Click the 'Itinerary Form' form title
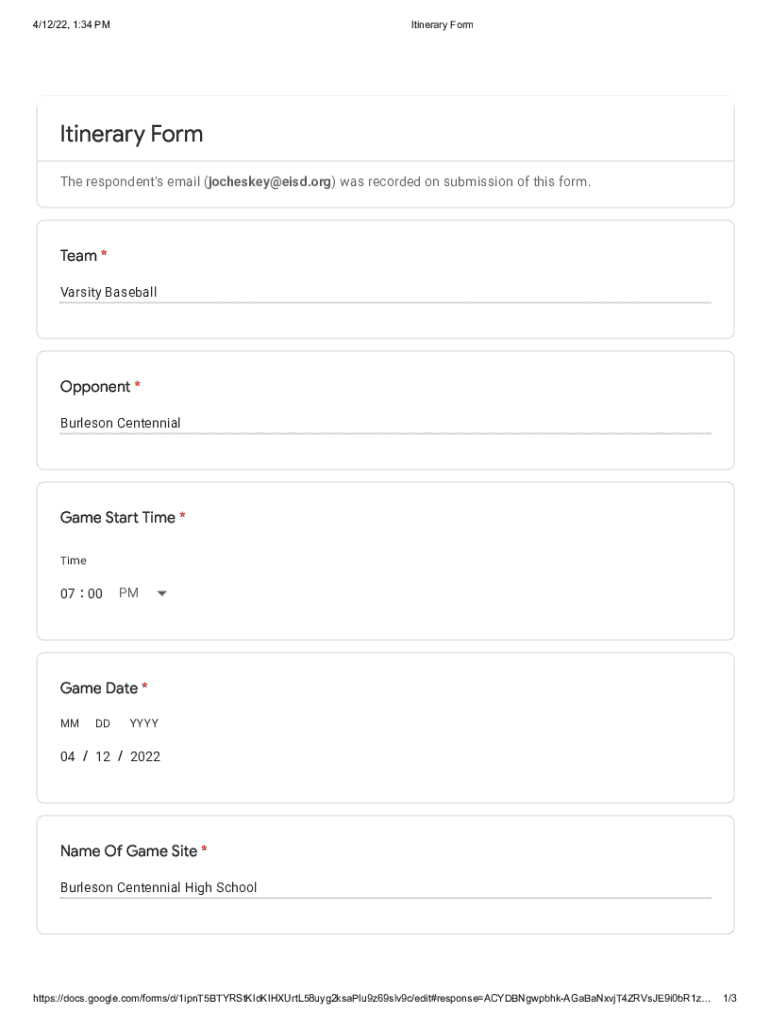 pos(131,134)
